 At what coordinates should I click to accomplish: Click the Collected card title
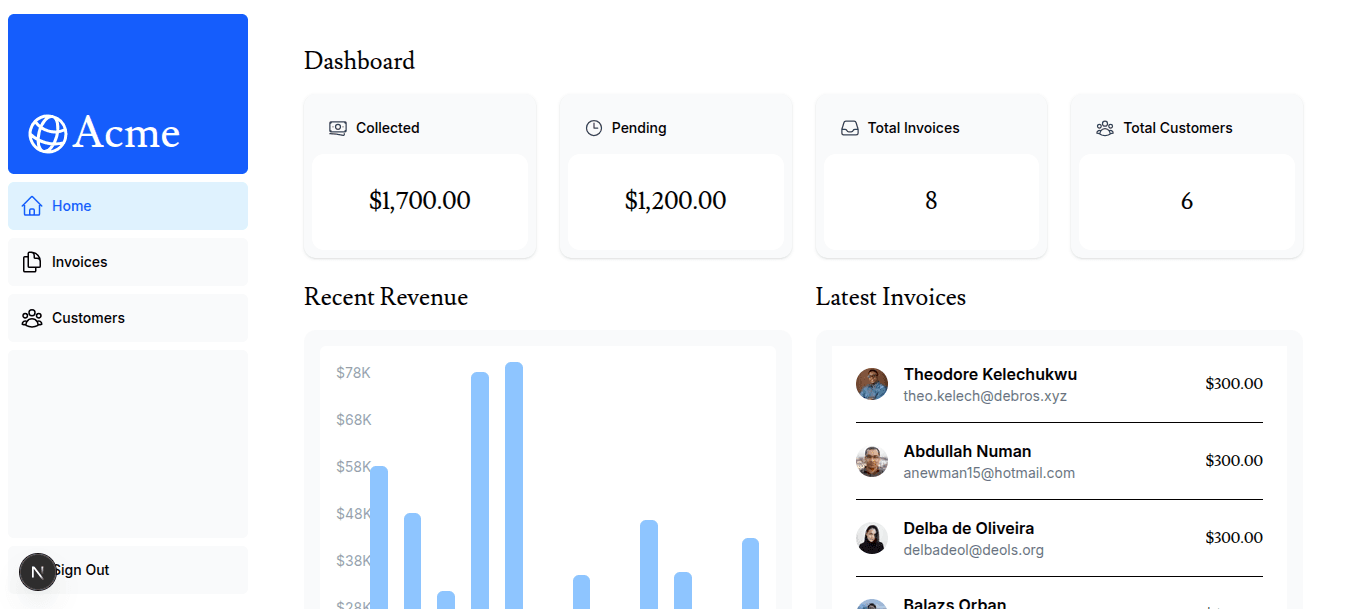388,128
